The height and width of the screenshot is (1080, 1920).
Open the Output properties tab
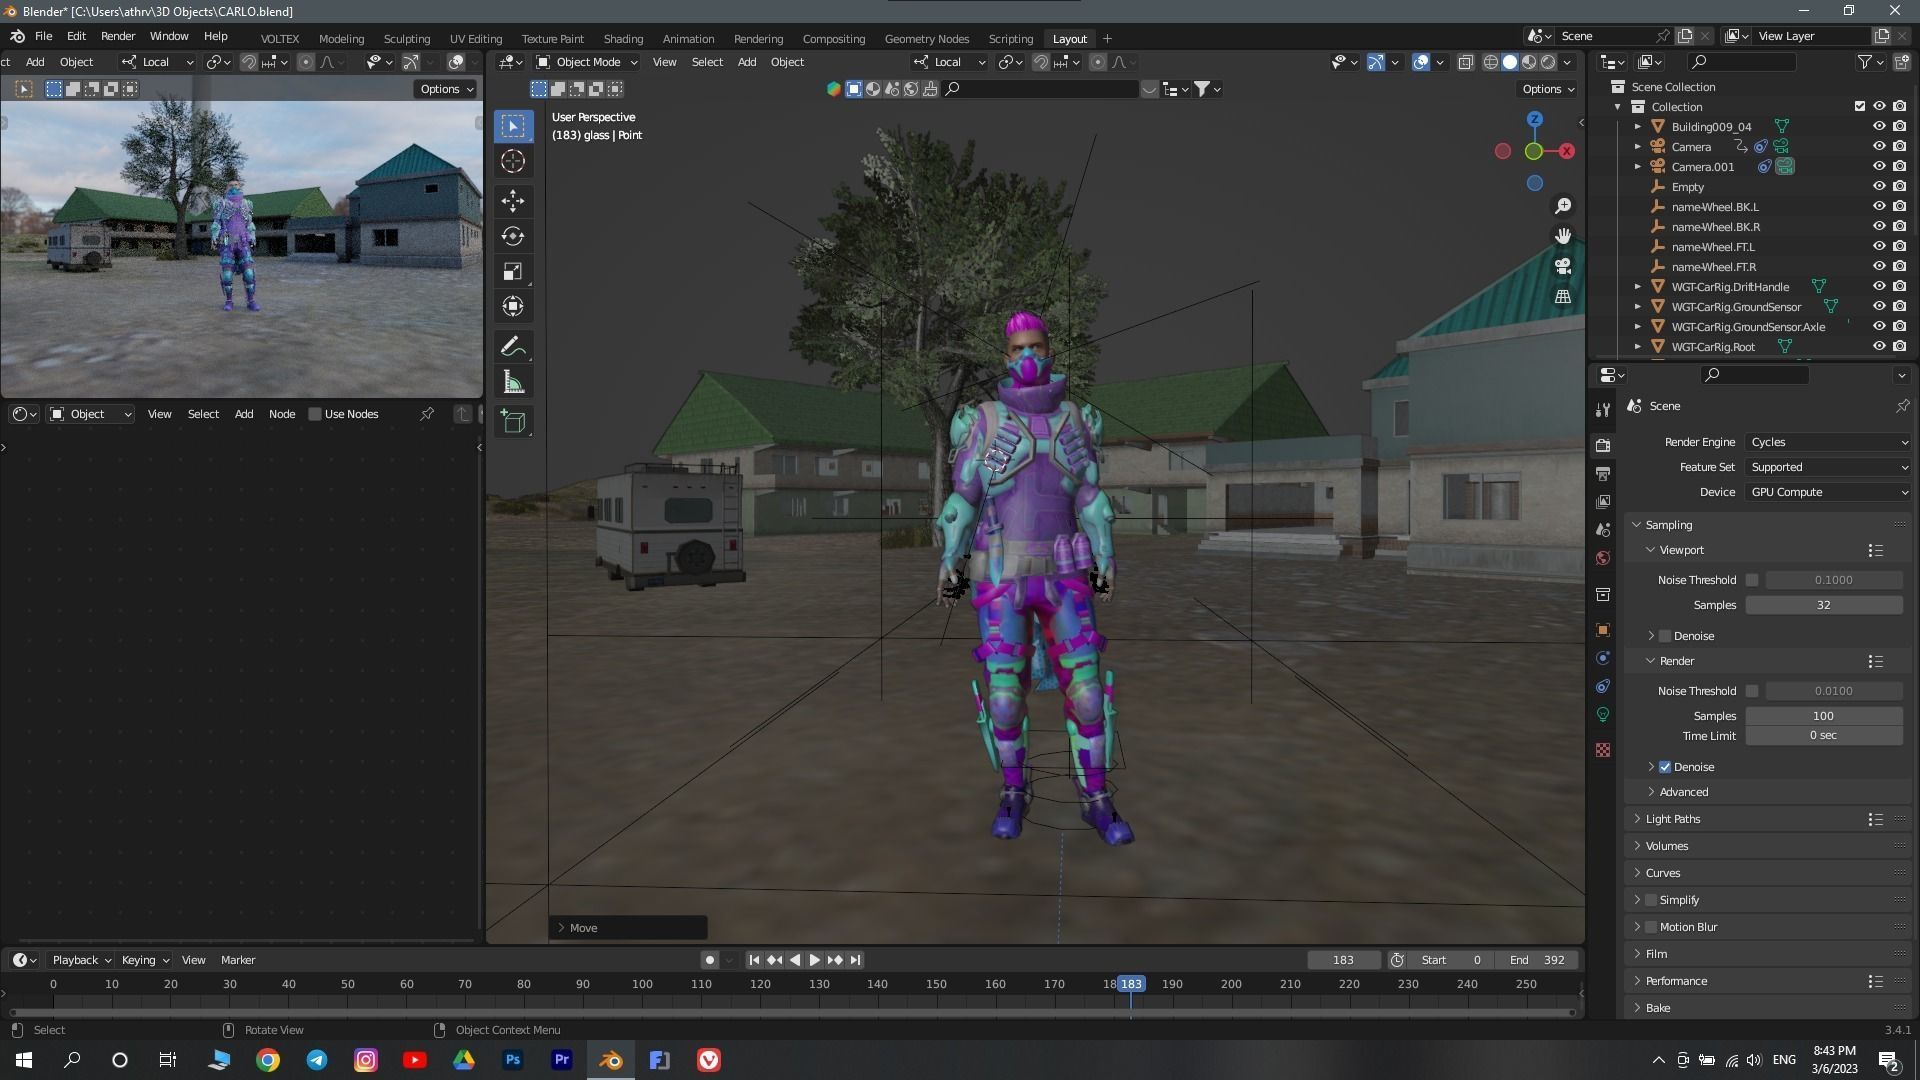coord(1603,473)
